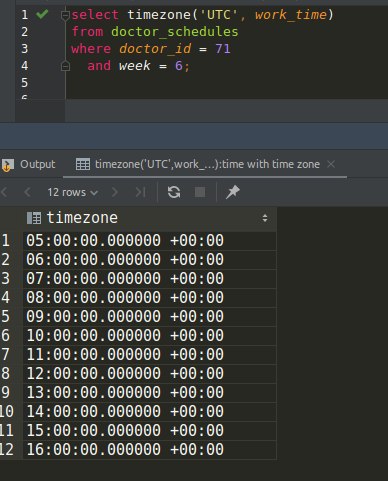This screenshot has width=388, height=481.
Task: Select cell 06:00:00.000000 +00:00
Action: 150,260
